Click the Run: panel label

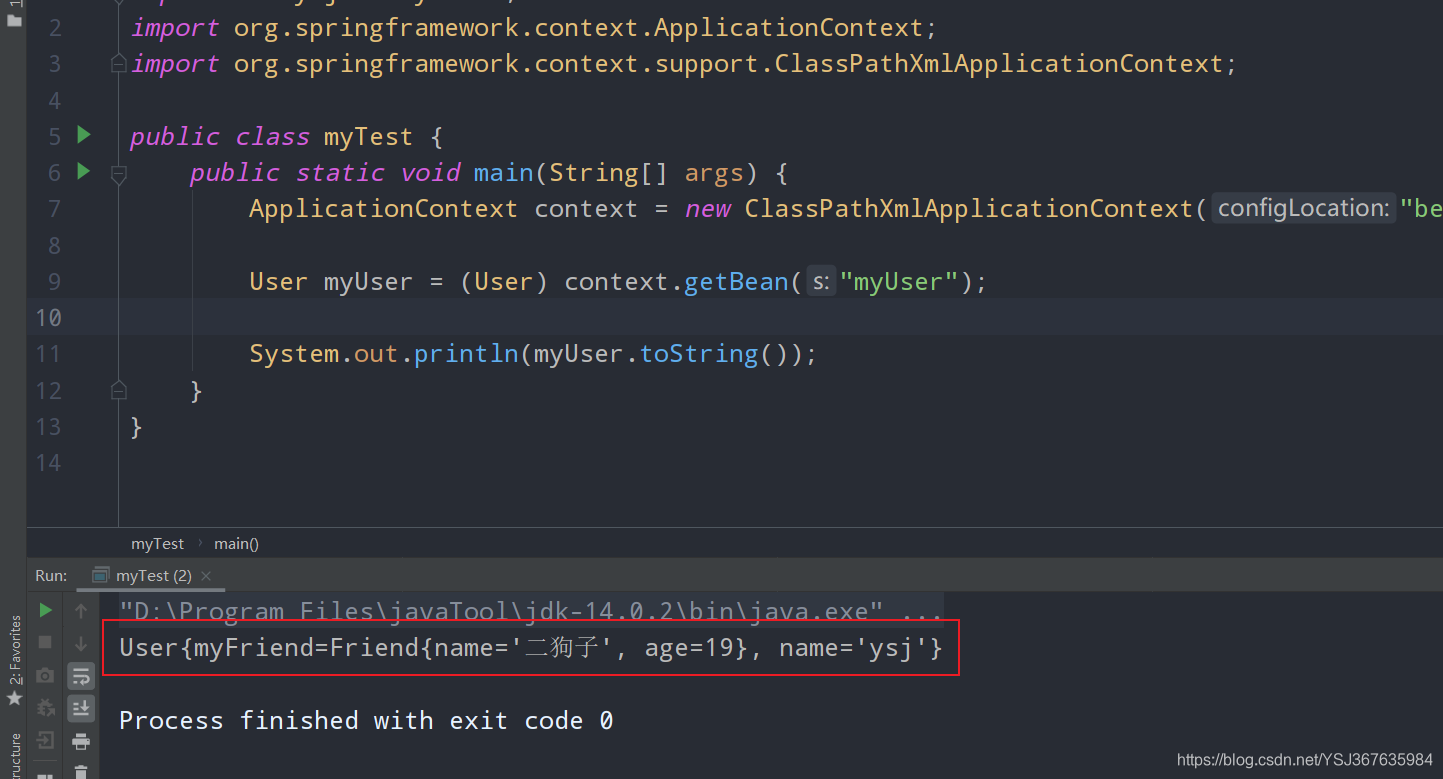click(x=51, y=575)
